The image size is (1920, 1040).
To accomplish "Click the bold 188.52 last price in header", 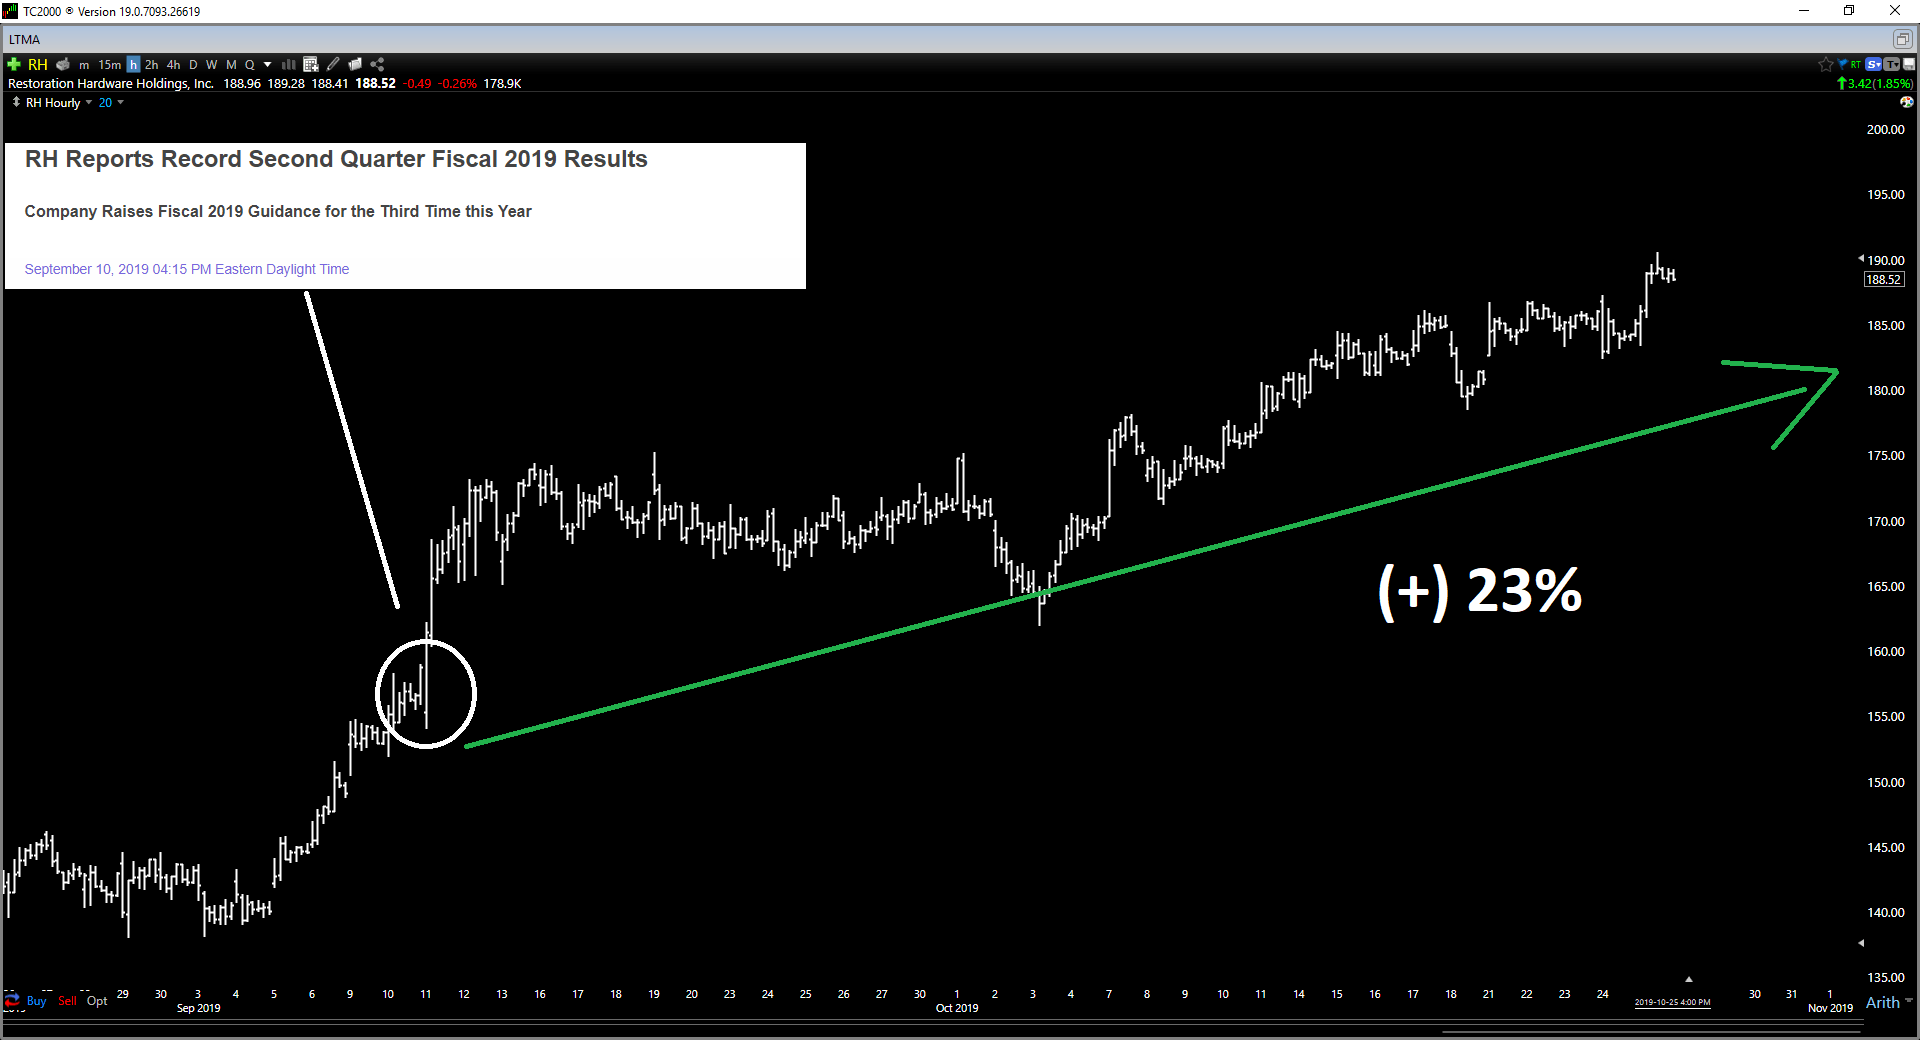I will [375, 84].
